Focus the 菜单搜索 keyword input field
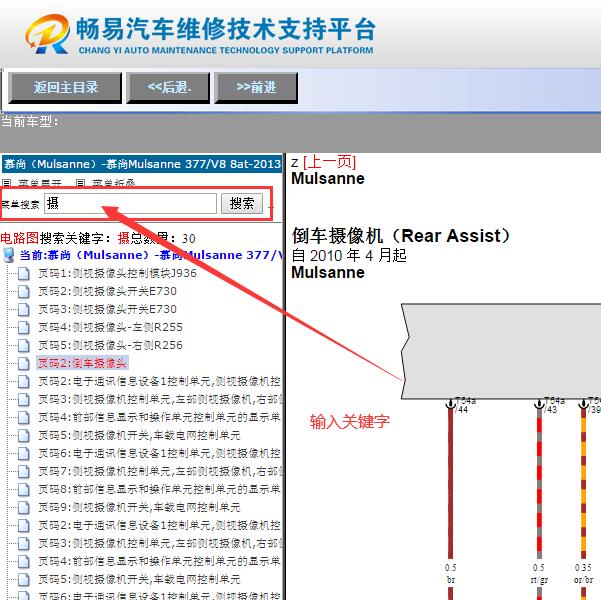The image size is (601, 600). pyautogui.click(x=130, y=203)
